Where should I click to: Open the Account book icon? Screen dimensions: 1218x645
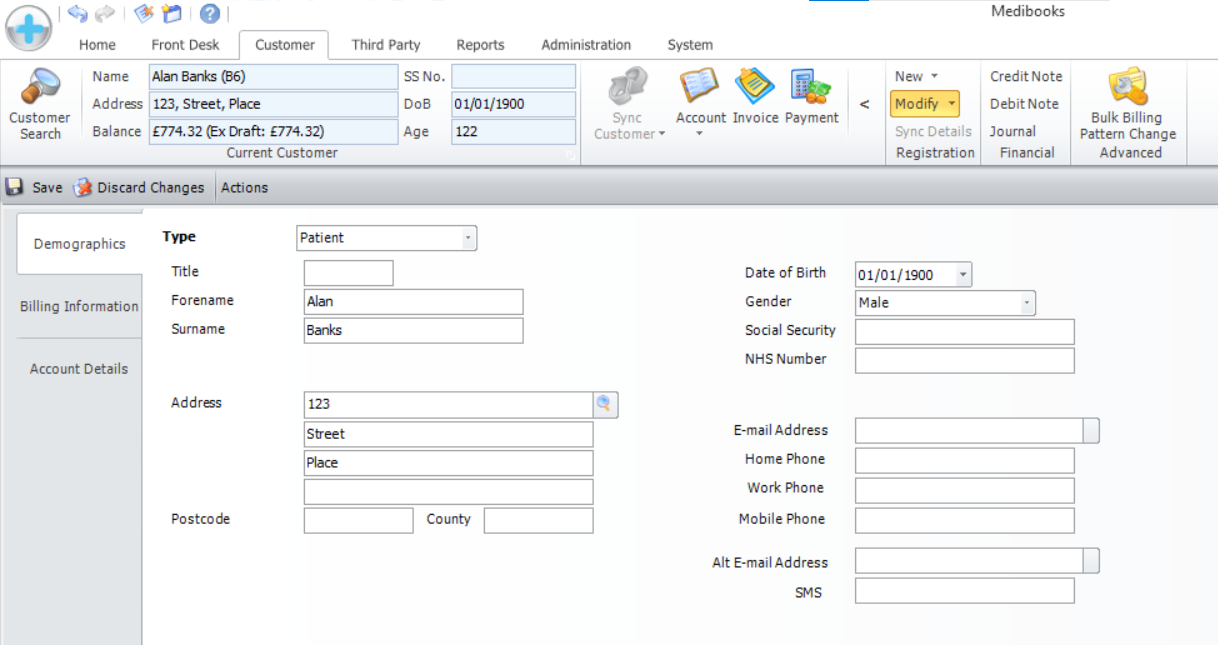(700, 87)
